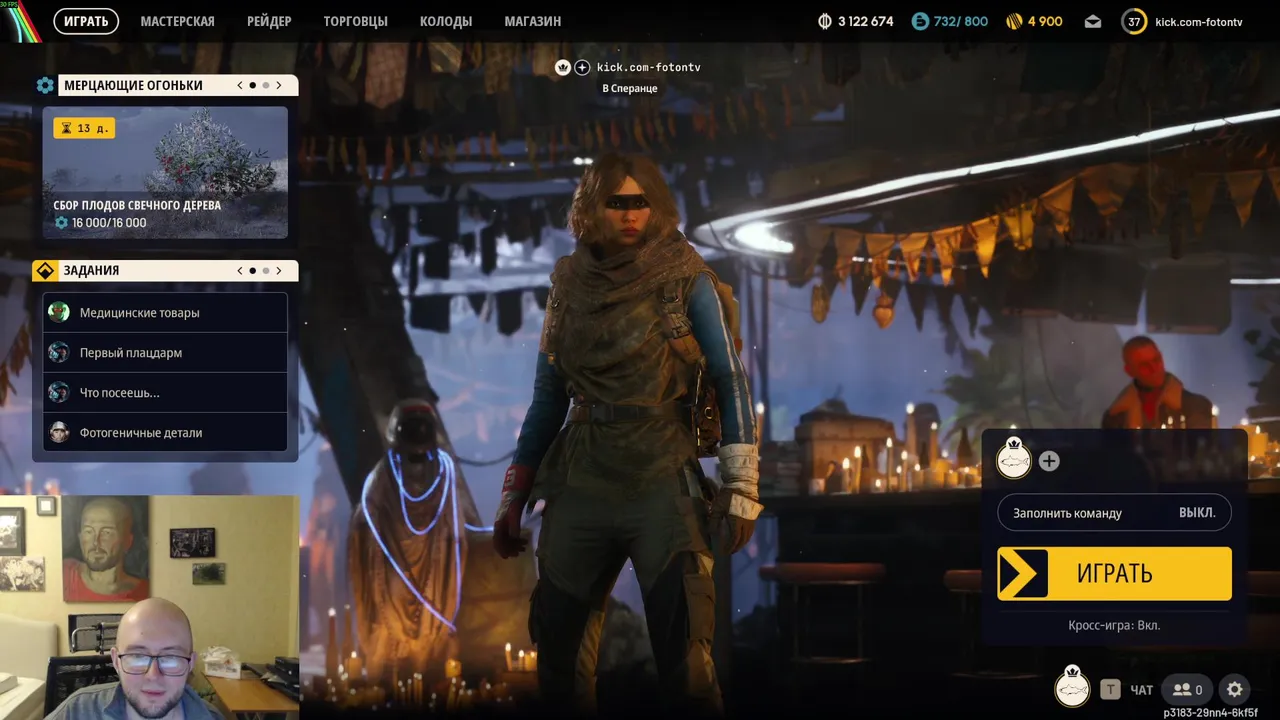
Task: Click the ЗАДАНИЯ diamond icon
Action: point(45,270)
